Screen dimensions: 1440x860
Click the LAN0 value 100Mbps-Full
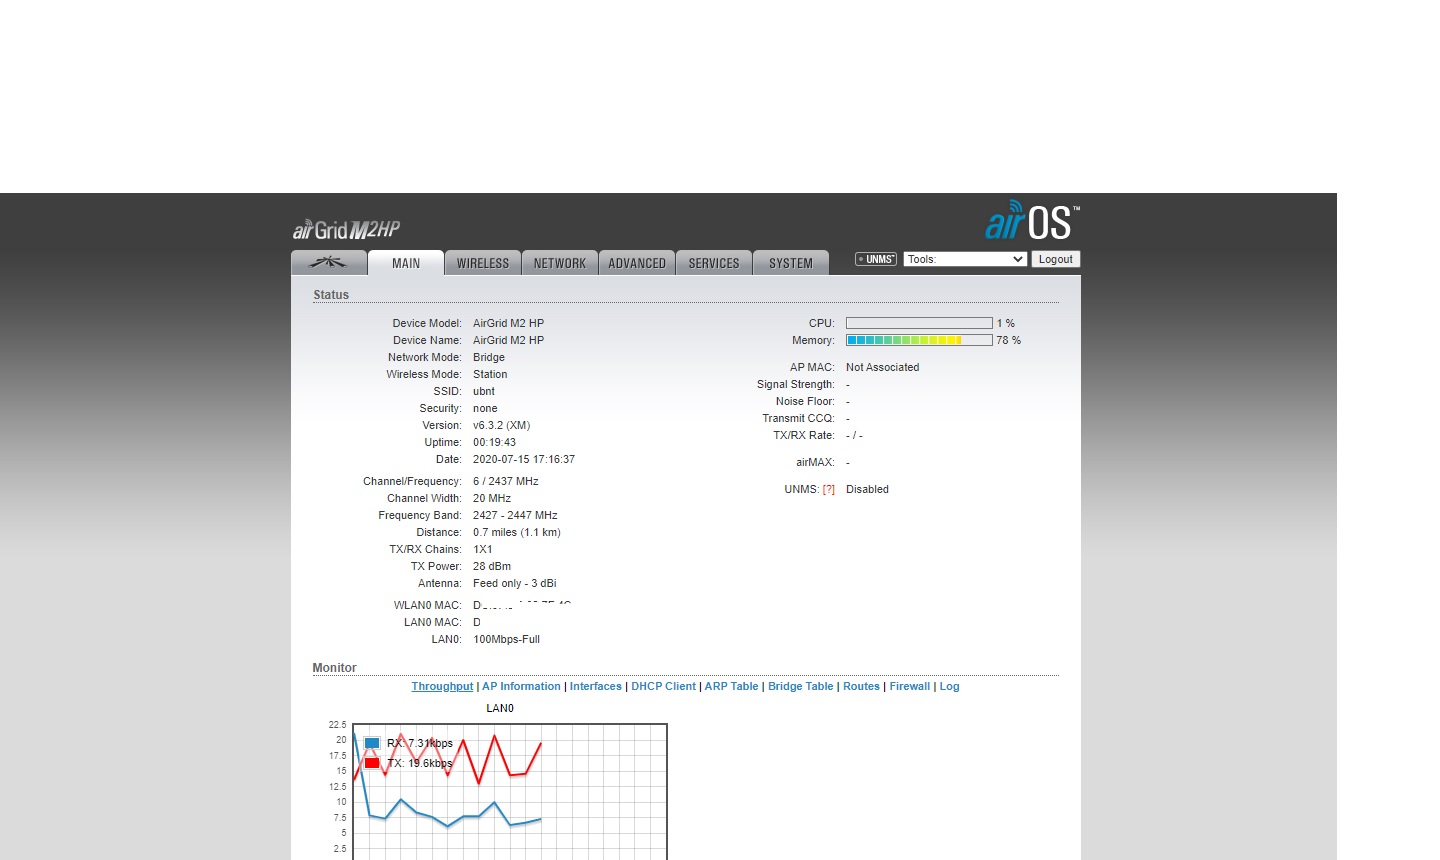tap(506, 639)
